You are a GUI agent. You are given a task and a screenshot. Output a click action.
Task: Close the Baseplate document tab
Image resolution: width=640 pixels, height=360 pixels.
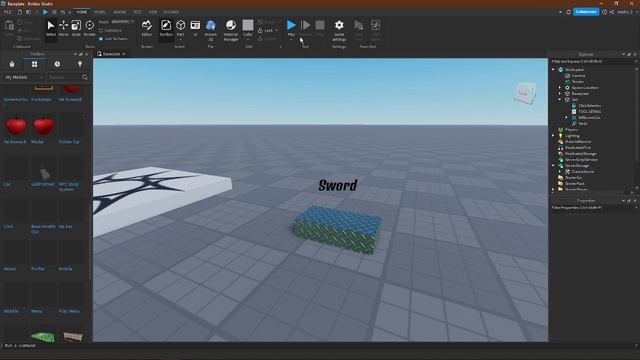124,54
